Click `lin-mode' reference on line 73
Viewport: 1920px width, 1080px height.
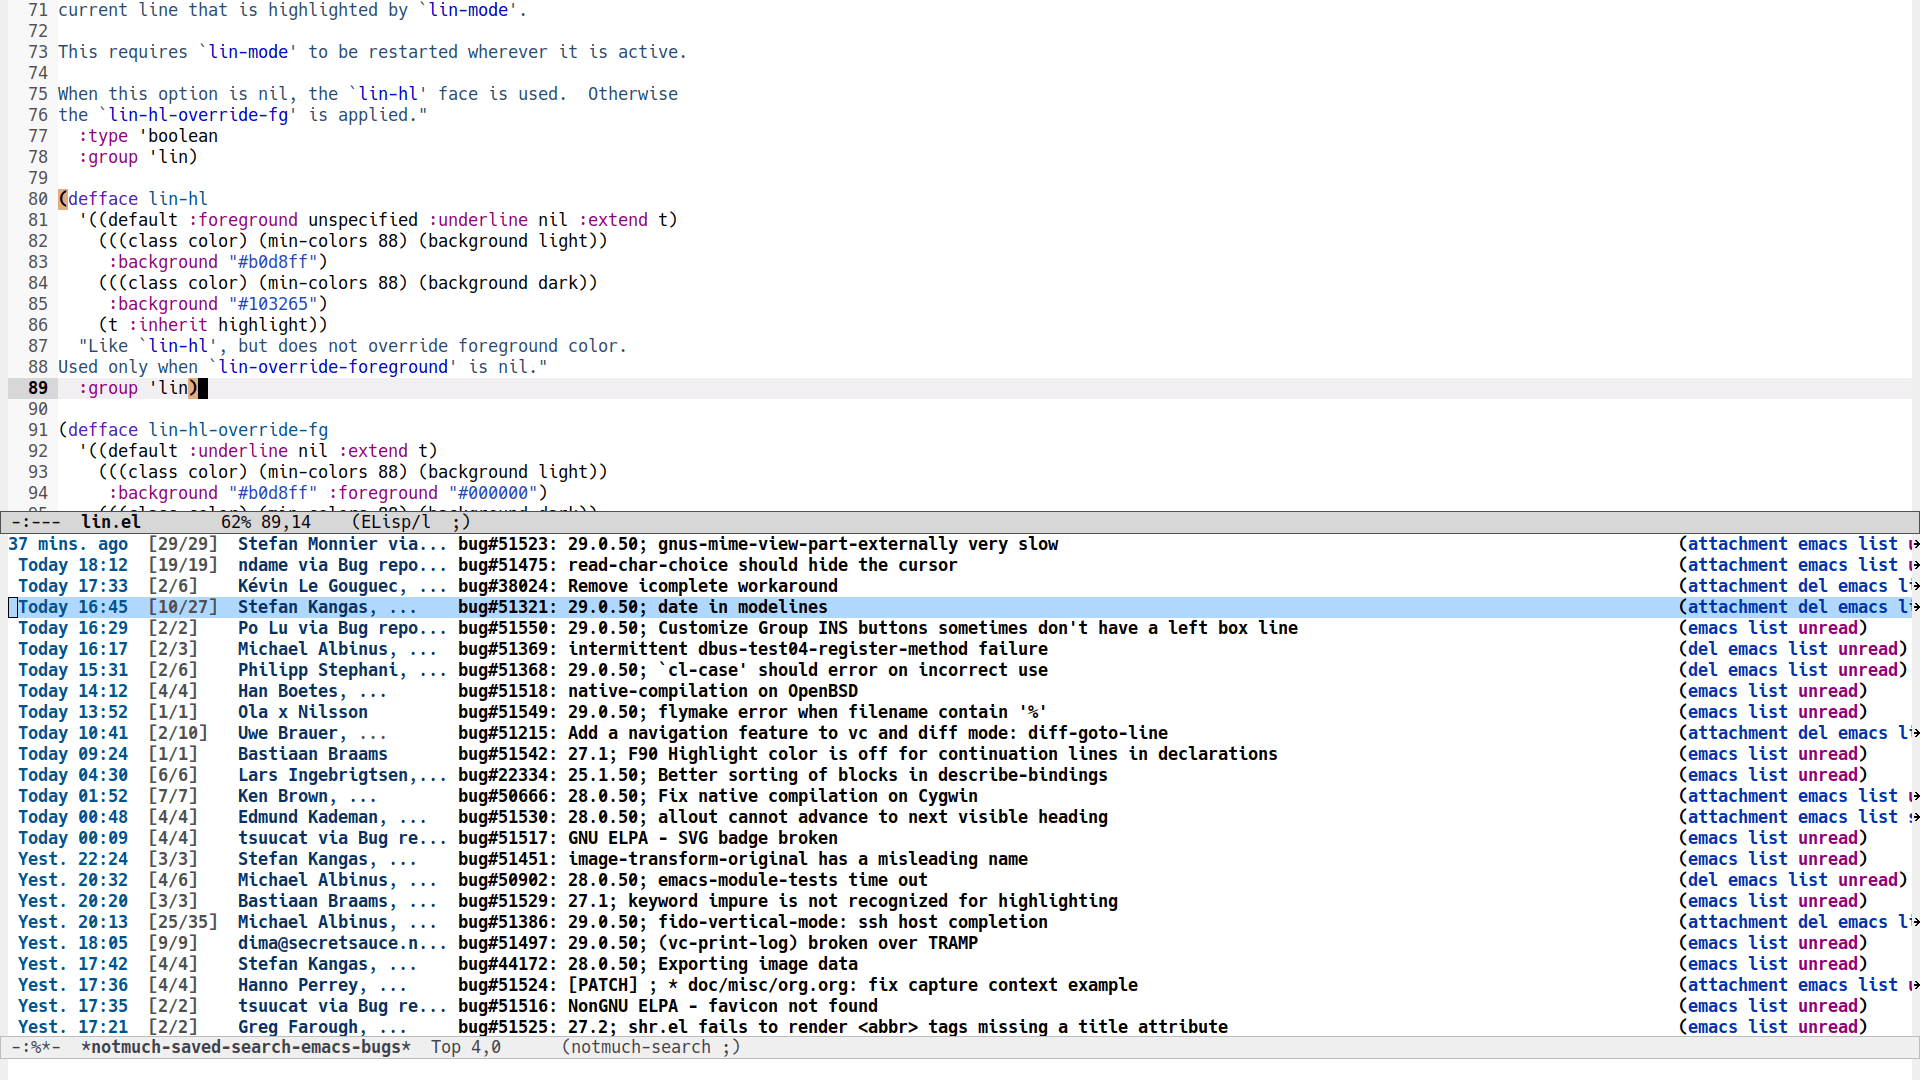pyautogui.click(x=248, y=52)
